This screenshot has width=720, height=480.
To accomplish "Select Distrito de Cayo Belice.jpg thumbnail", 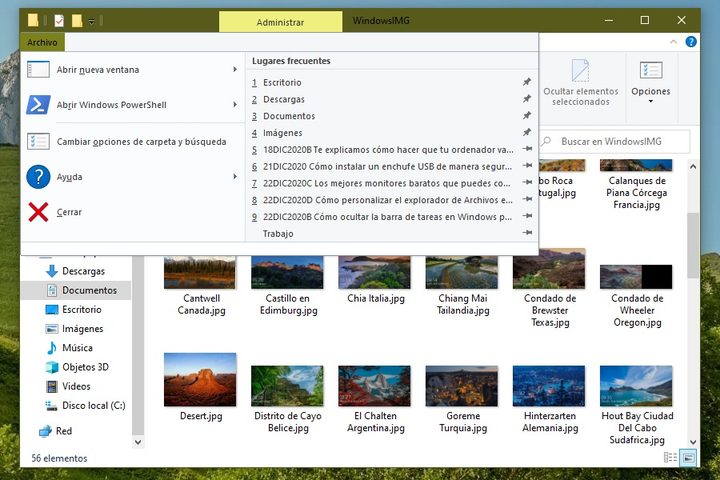I will tap(287, 386).
